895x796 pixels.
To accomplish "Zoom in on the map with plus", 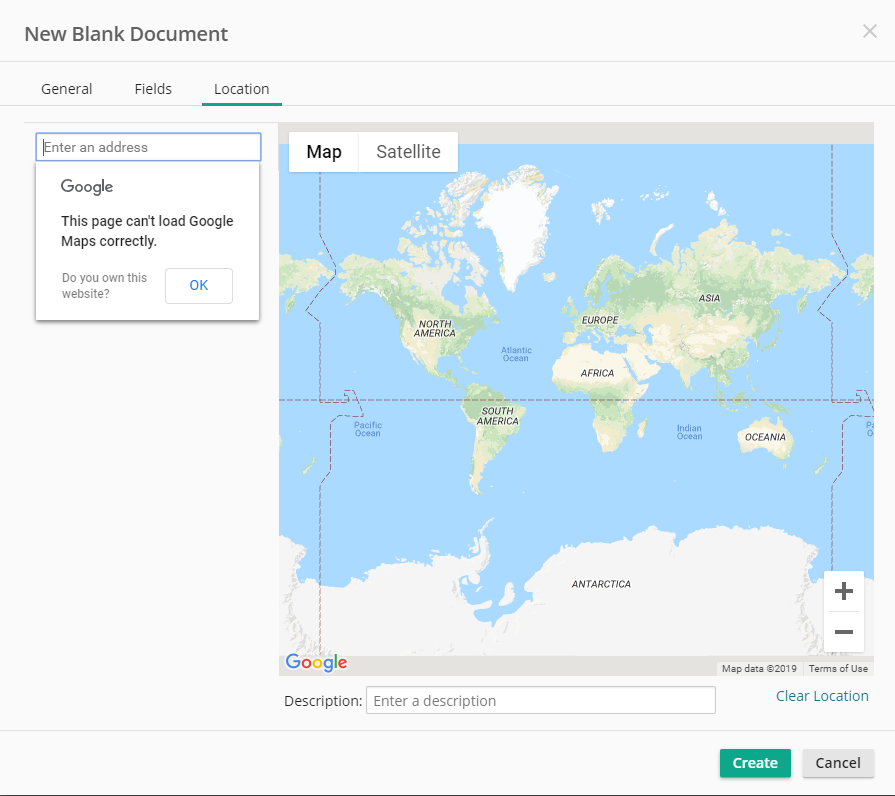I will (843, 591).
